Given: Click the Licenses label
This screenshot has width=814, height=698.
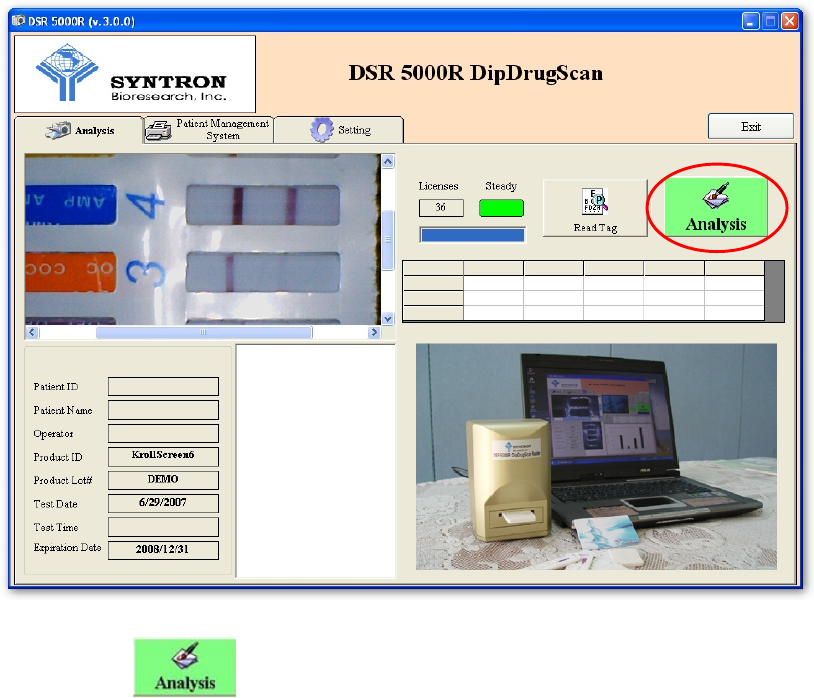Looking at the screenshot, I should pos(438,186).
